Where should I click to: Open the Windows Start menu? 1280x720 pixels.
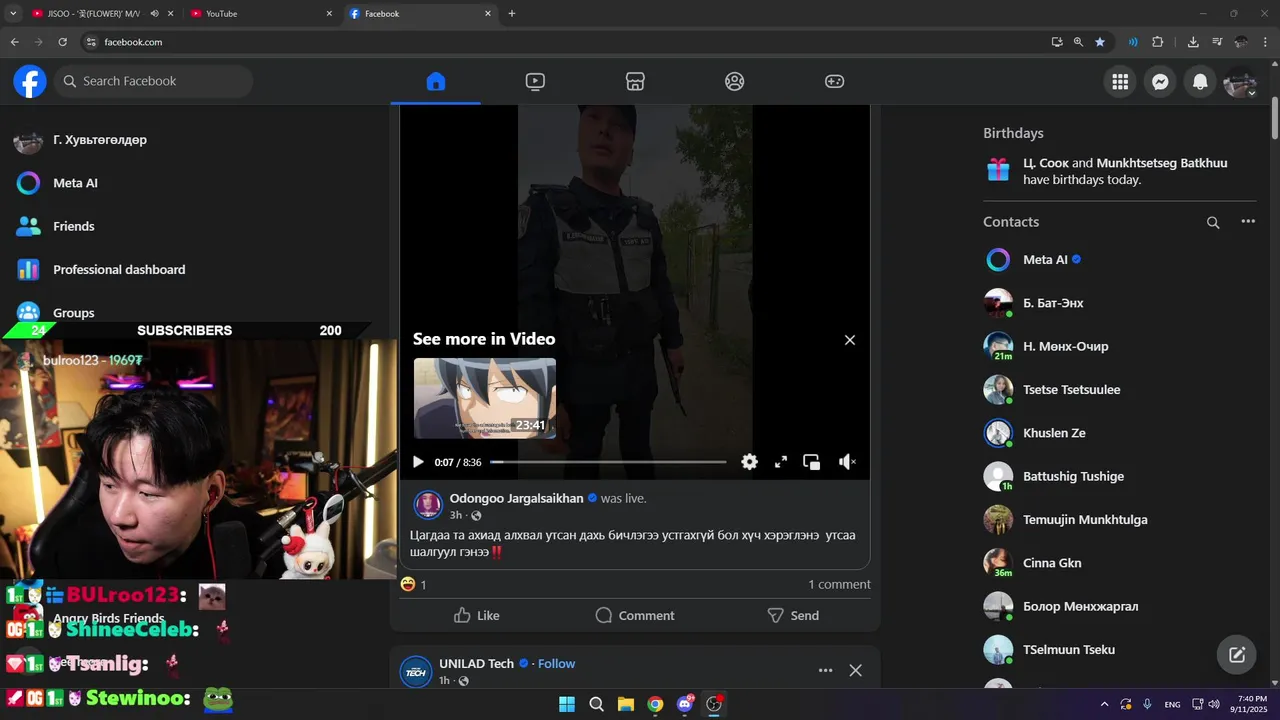pos(567,704)
